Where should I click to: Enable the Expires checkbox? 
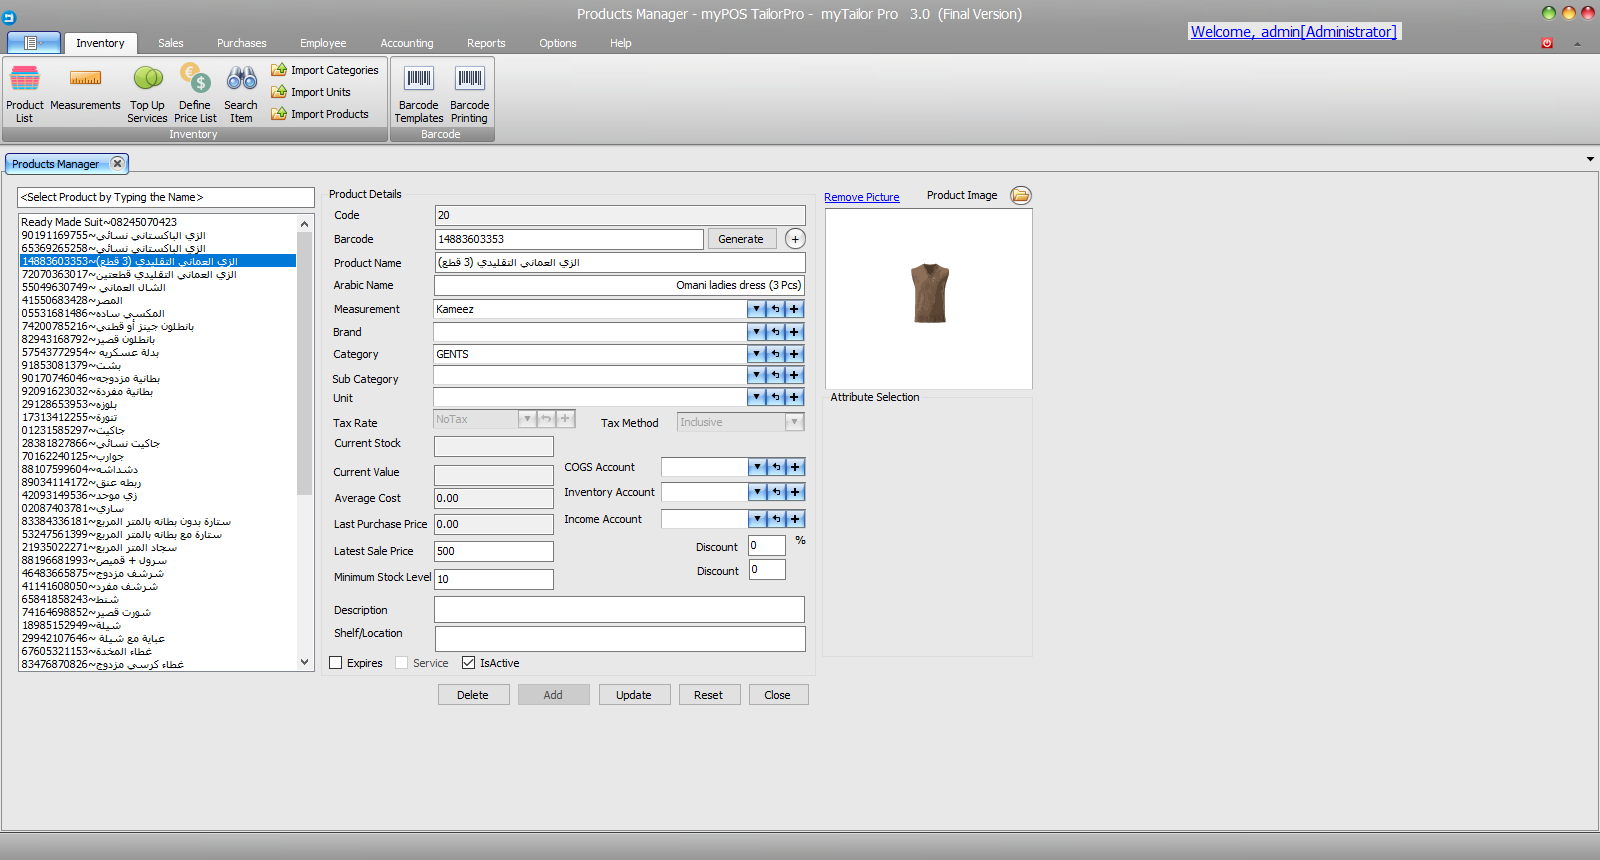(x=336, y=663)
